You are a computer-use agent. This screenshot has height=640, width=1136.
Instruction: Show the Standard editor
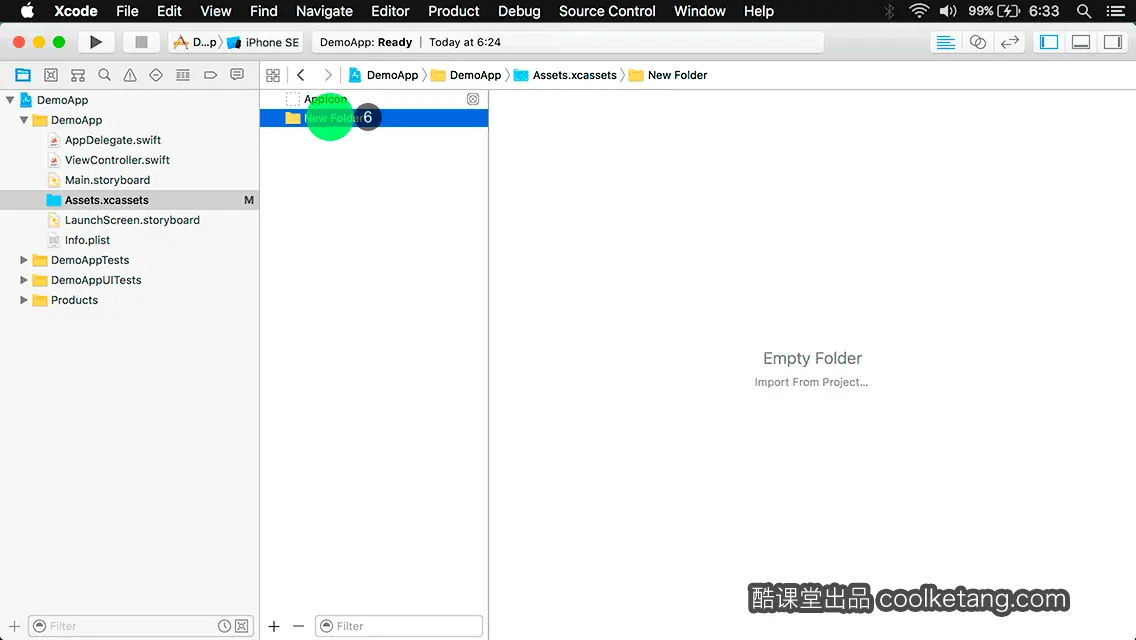[x=945, y=42]
